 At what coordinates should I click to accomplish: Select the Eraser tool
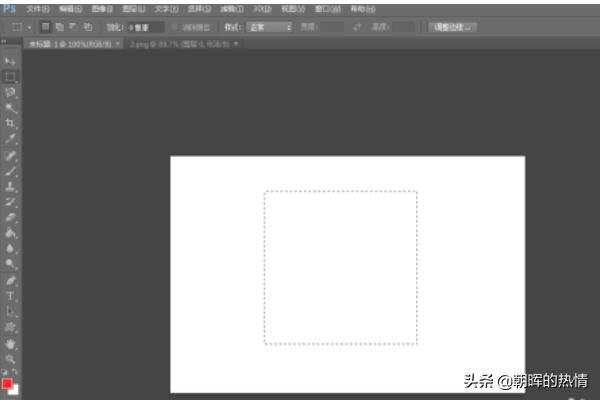[x=10, y=217]
